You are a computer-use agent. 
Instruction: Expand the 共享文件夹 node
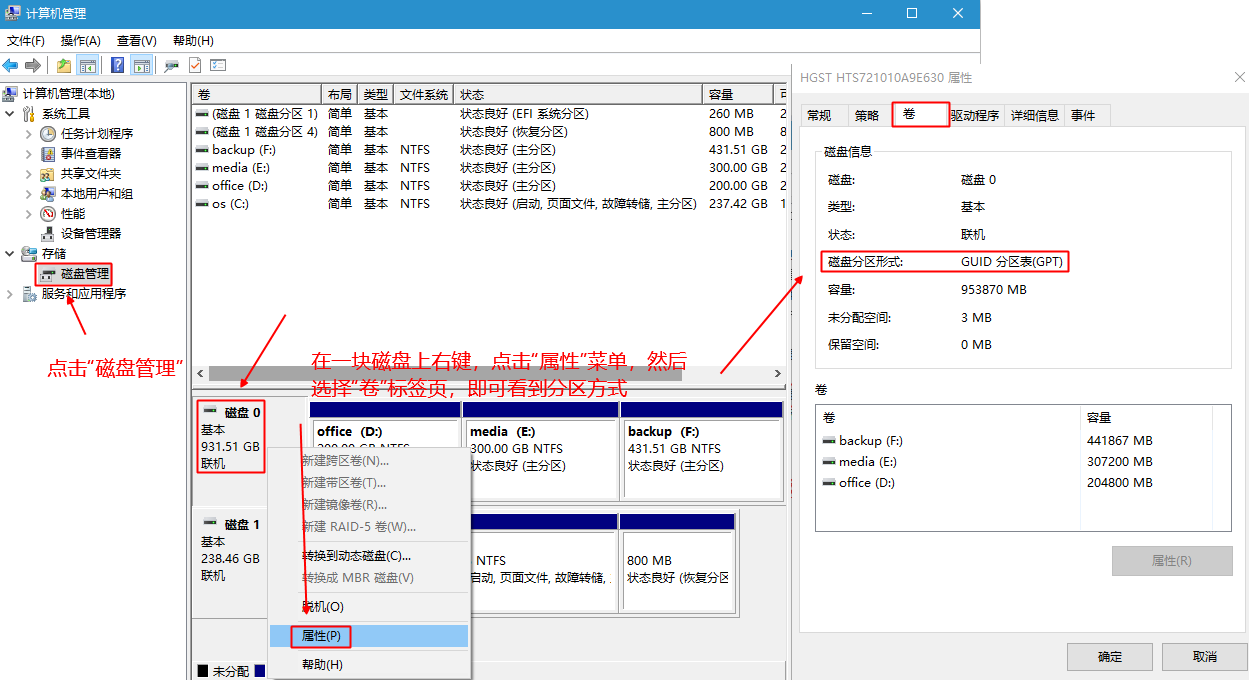point(29,174)
